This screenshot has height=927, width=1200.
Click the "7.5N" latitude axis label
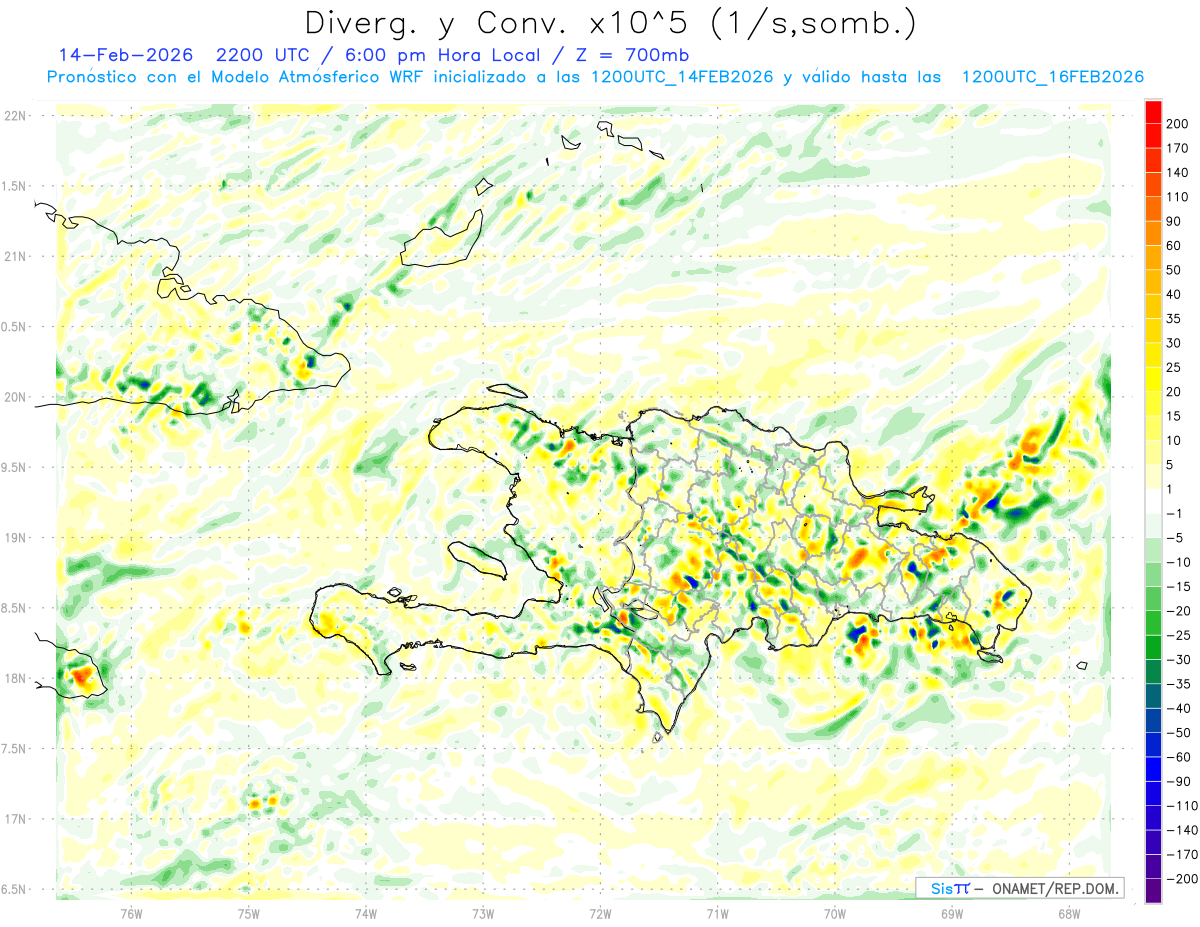point(14,749)
